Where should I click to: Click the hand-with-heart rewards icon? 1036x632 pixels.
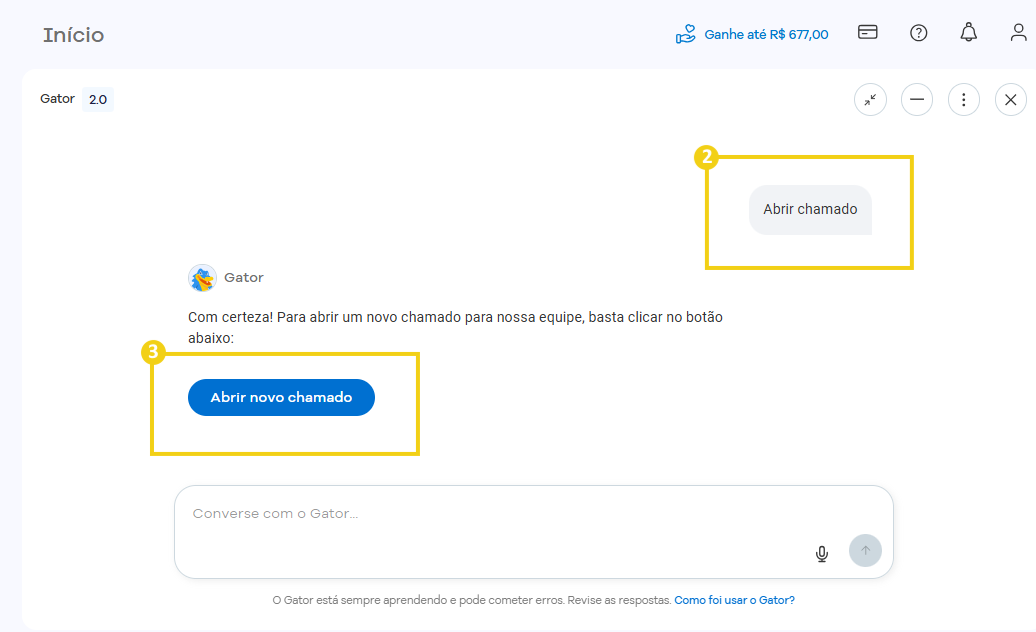tap(685, 34)
